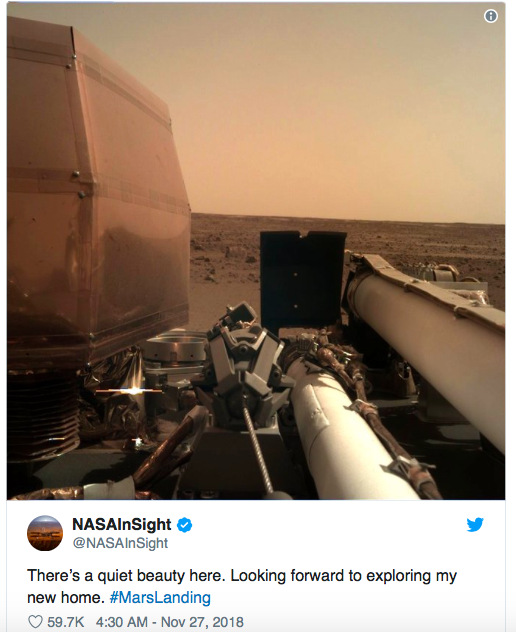Click the black scoop in the photo

click(x=302, y=278)
